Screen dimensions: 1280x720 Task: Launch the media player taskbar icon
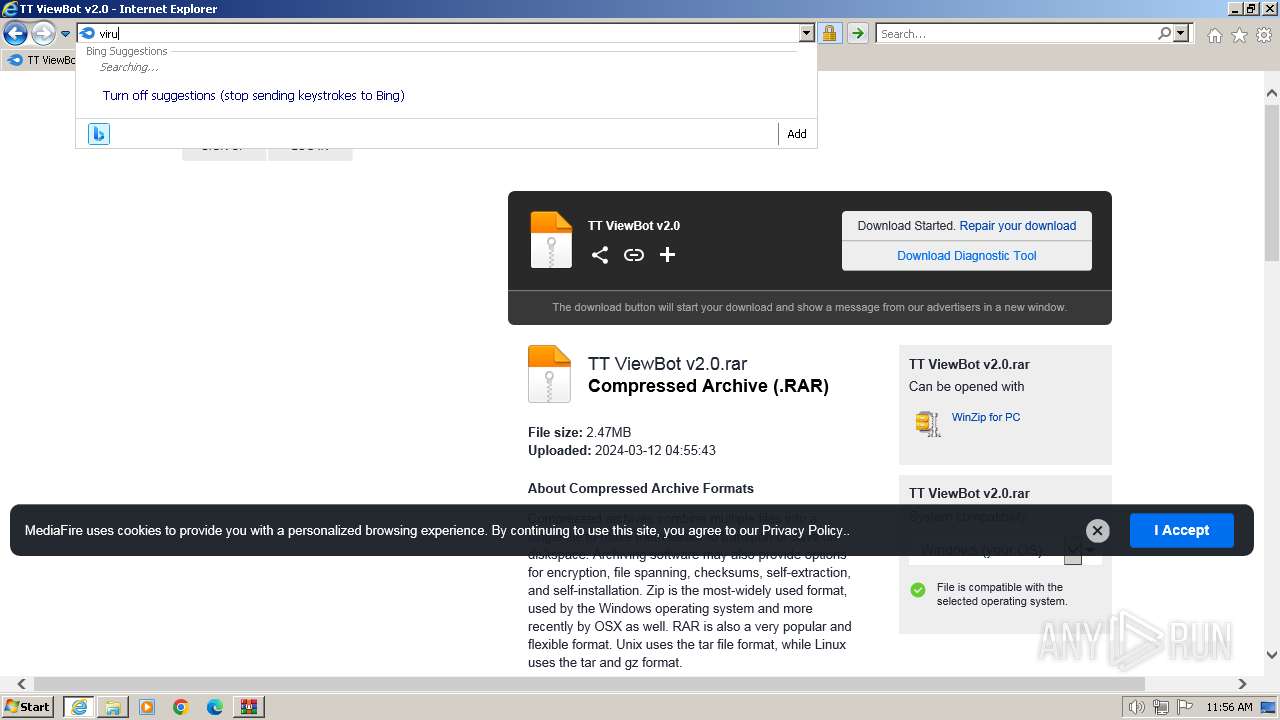(147, 707)
